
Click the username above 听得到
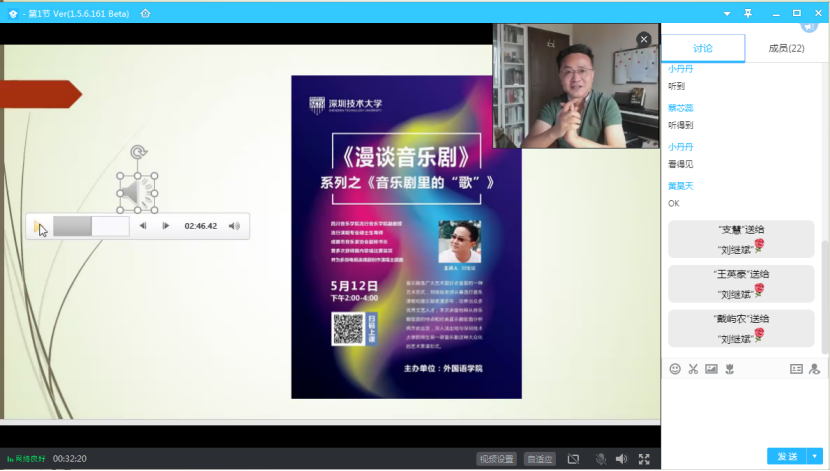point(680,108)
